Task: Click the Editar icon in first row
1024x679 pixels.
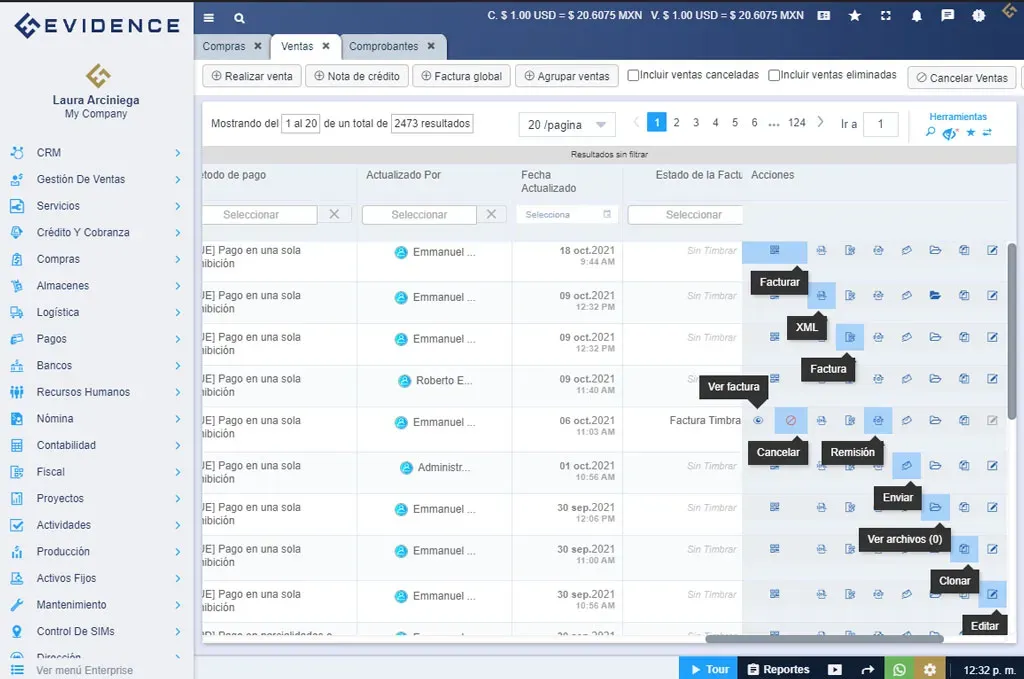Action: tap(992, 251)
